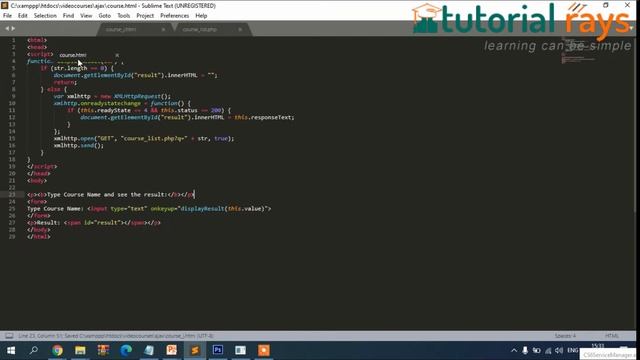The height and width of the screenshot is (360, 640).
Task: Open Microsoft Edge from taskbar
Action: 126,350
